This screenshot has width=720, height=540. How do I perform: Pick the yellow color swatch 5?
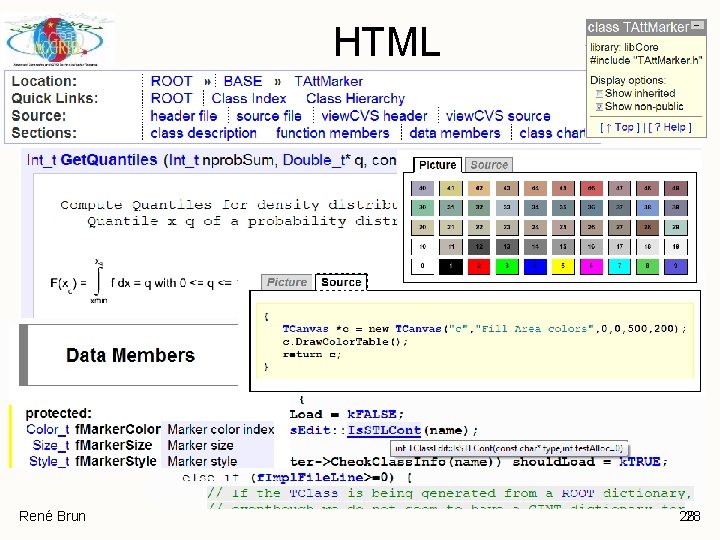coord(563,266)
